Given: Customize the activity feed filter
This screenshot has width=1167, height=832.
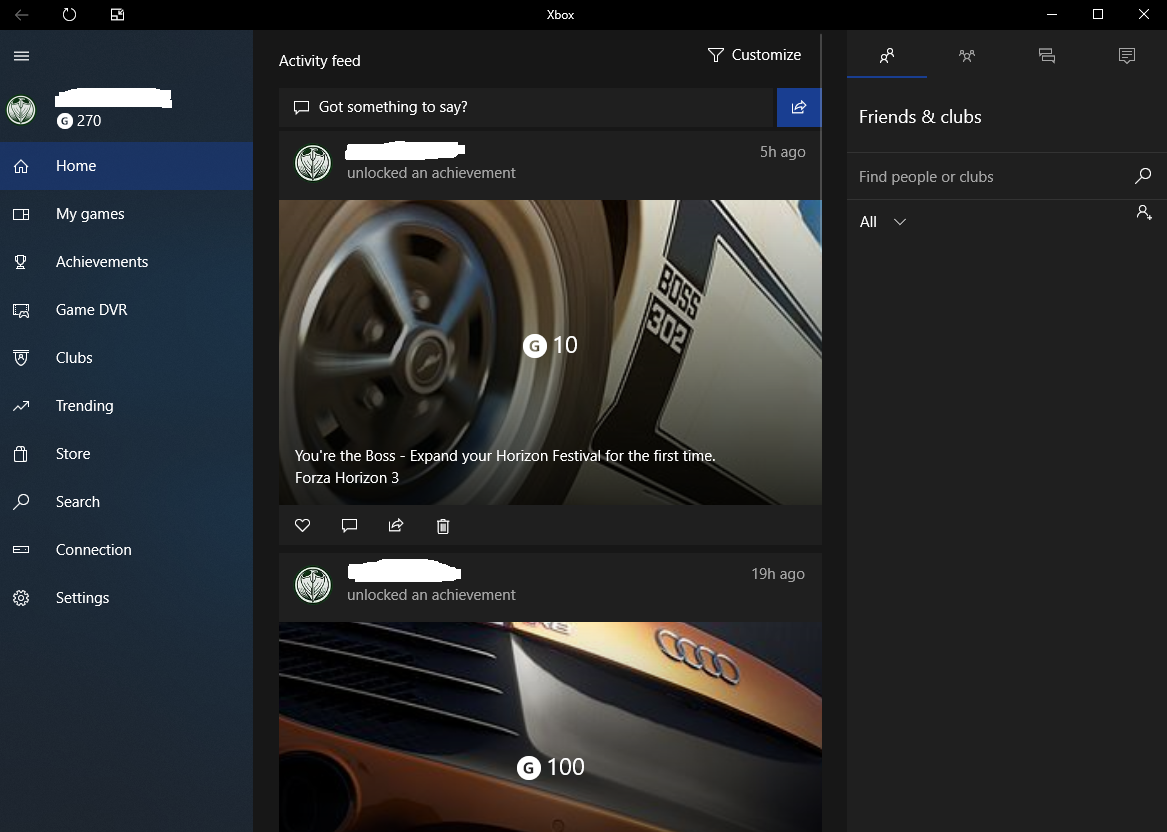Looking at the screenshot, I should coord(754,55).
